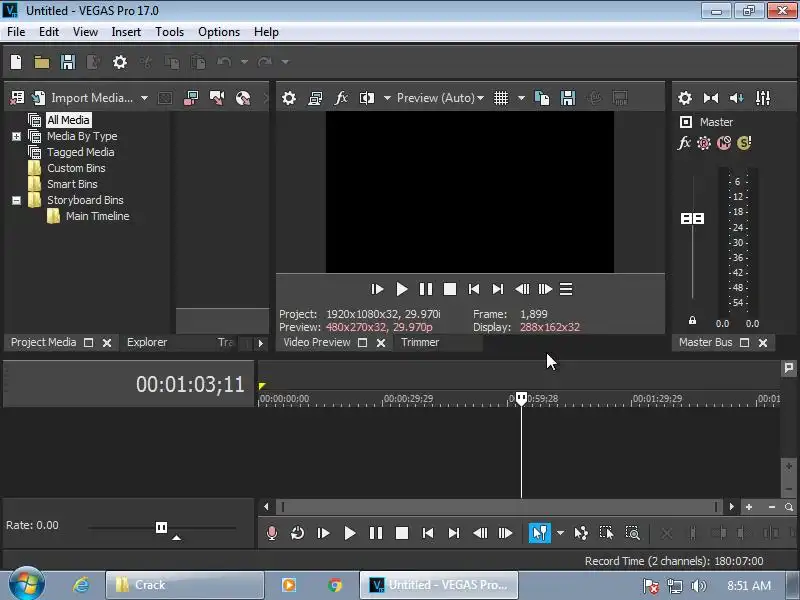Select Custom Bins folder
800x600 pixels.
76,168
